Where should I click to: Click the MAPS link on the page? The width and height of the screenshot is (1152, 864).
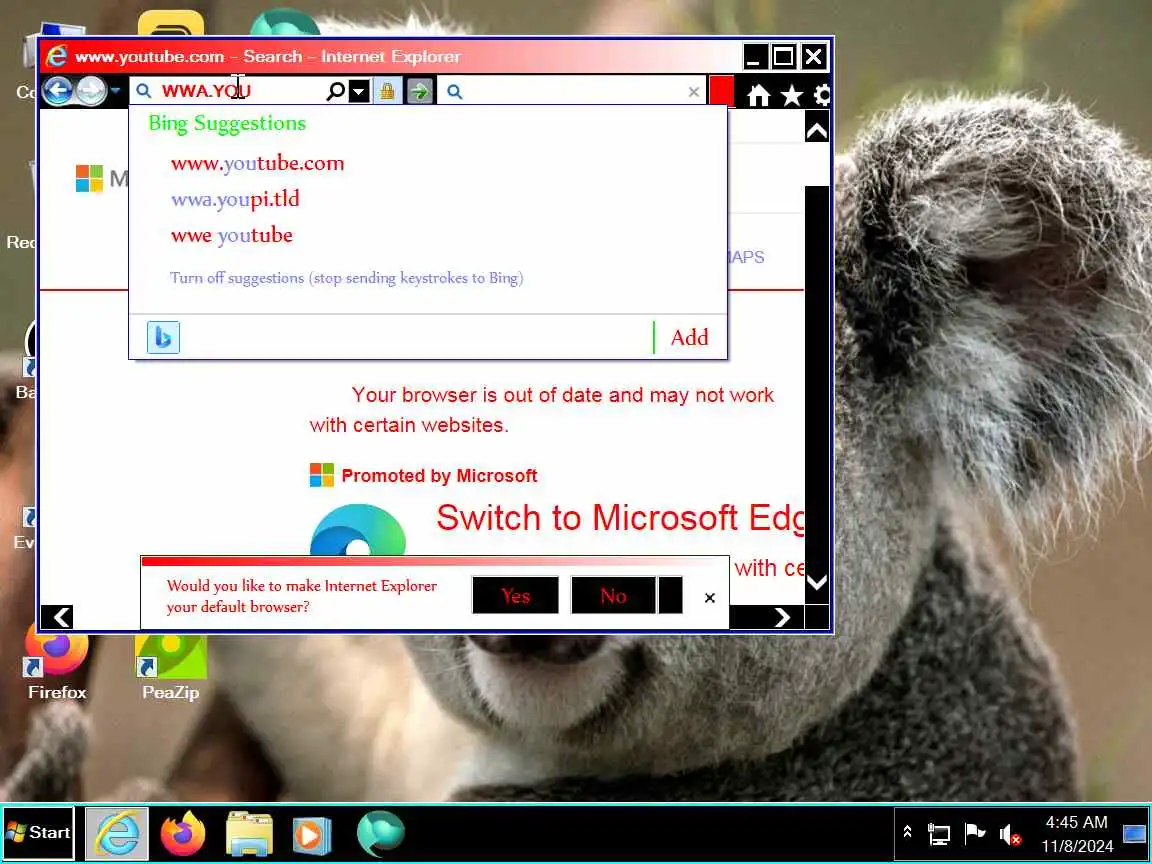(746, 257)
